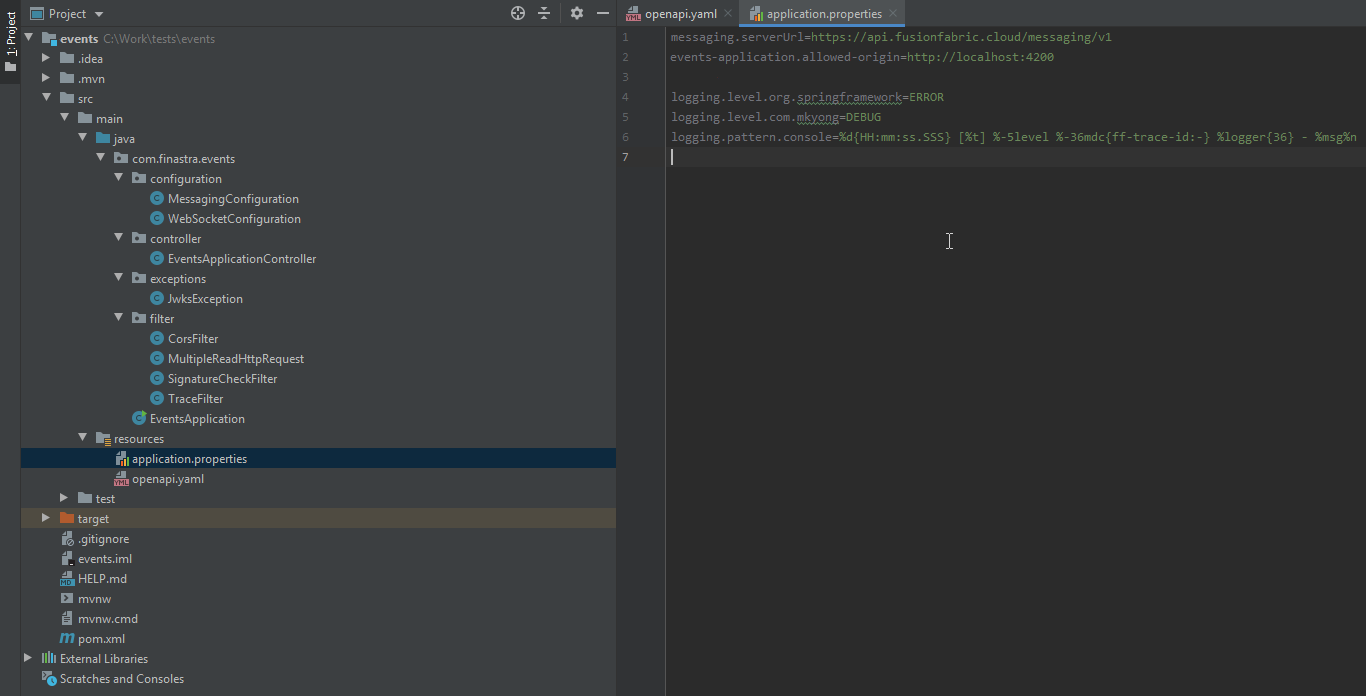Select the TraceFilter class

pyautogui.click(x=195, y=399)
